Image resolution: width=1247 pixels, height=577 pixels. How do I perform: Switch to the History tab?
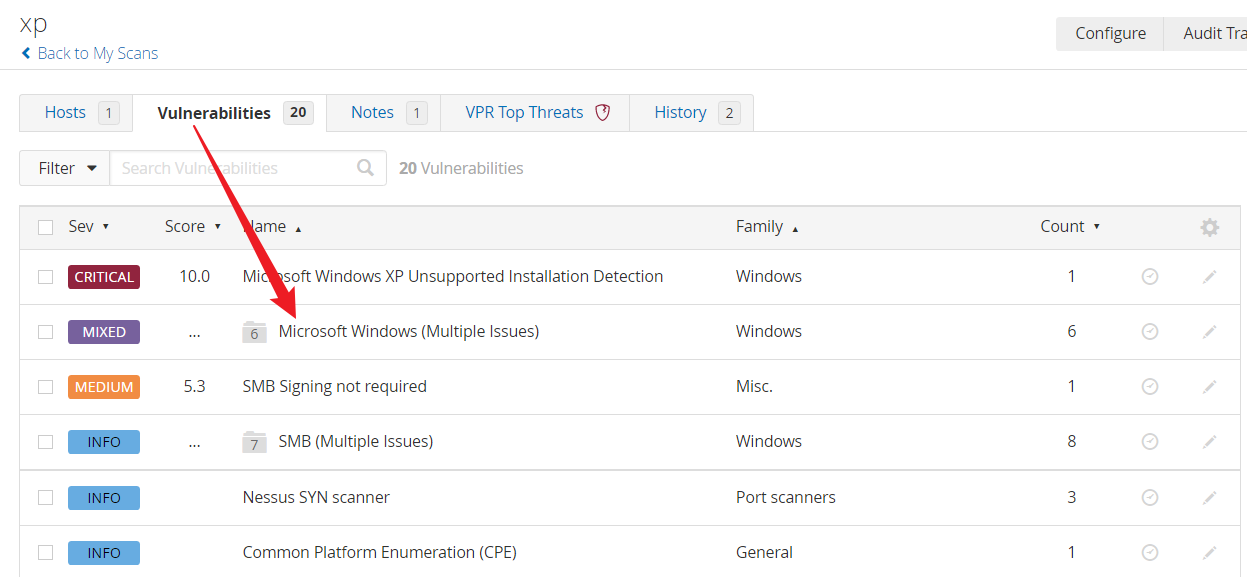pos(691,112)
